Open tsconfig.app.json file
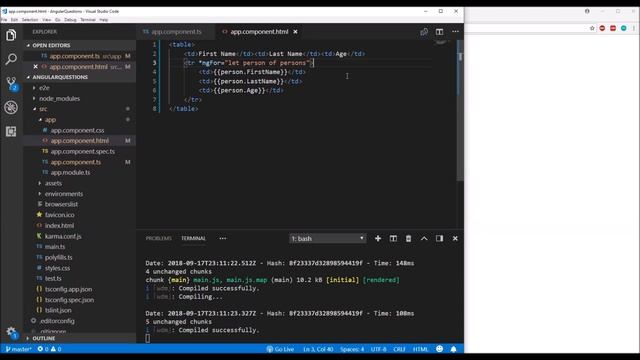 point(68,289)
